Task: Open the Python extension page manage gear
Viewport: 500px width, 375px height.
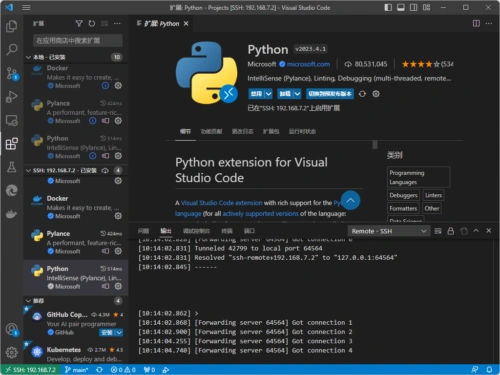Action: click(x=376, y=94)
